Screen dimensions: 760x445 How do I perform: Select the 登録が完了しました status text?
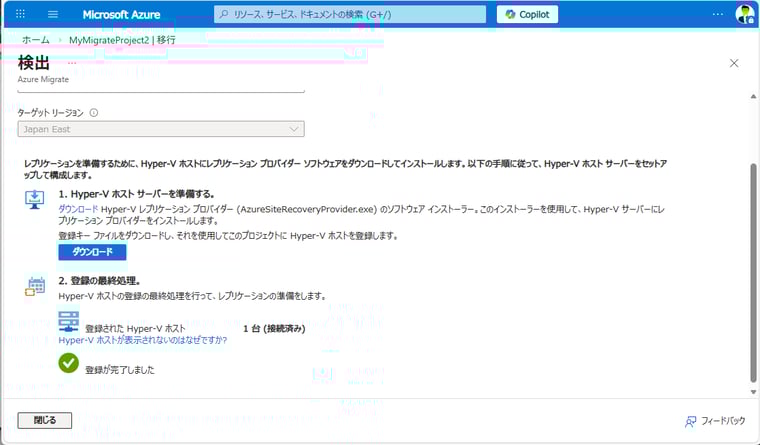(120, 370)
